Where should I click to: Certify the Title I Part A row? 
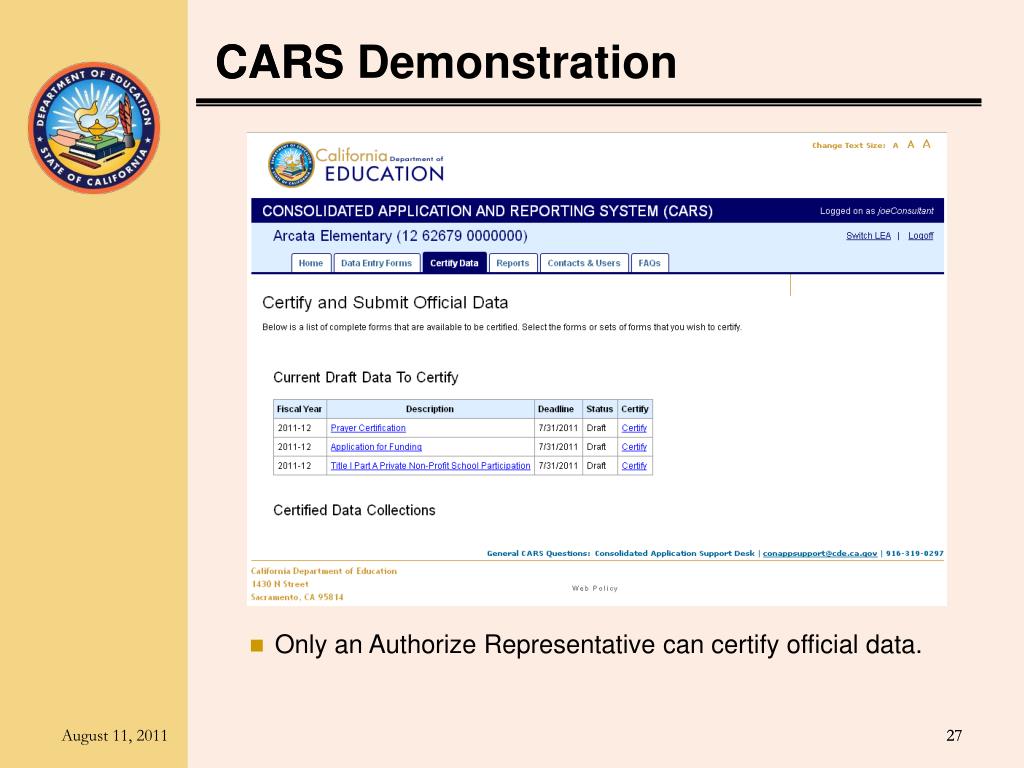[634, 466]
